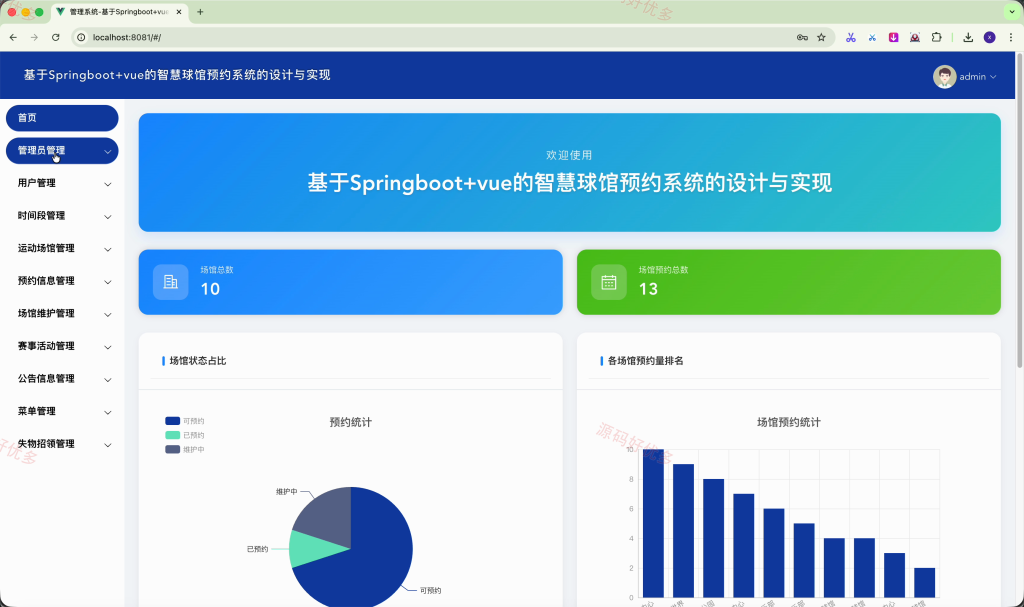
Task: Open the 用户管理 menu
Action: pos(62,184)
